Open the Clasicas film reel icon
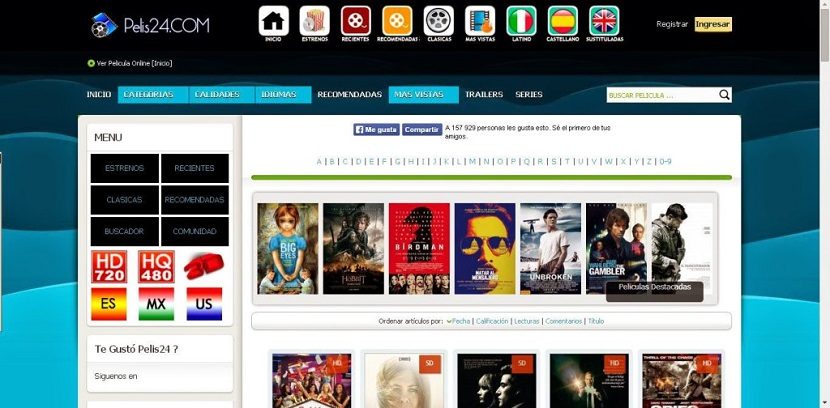Viewport: 830px width, 408px height. point(439,21)
